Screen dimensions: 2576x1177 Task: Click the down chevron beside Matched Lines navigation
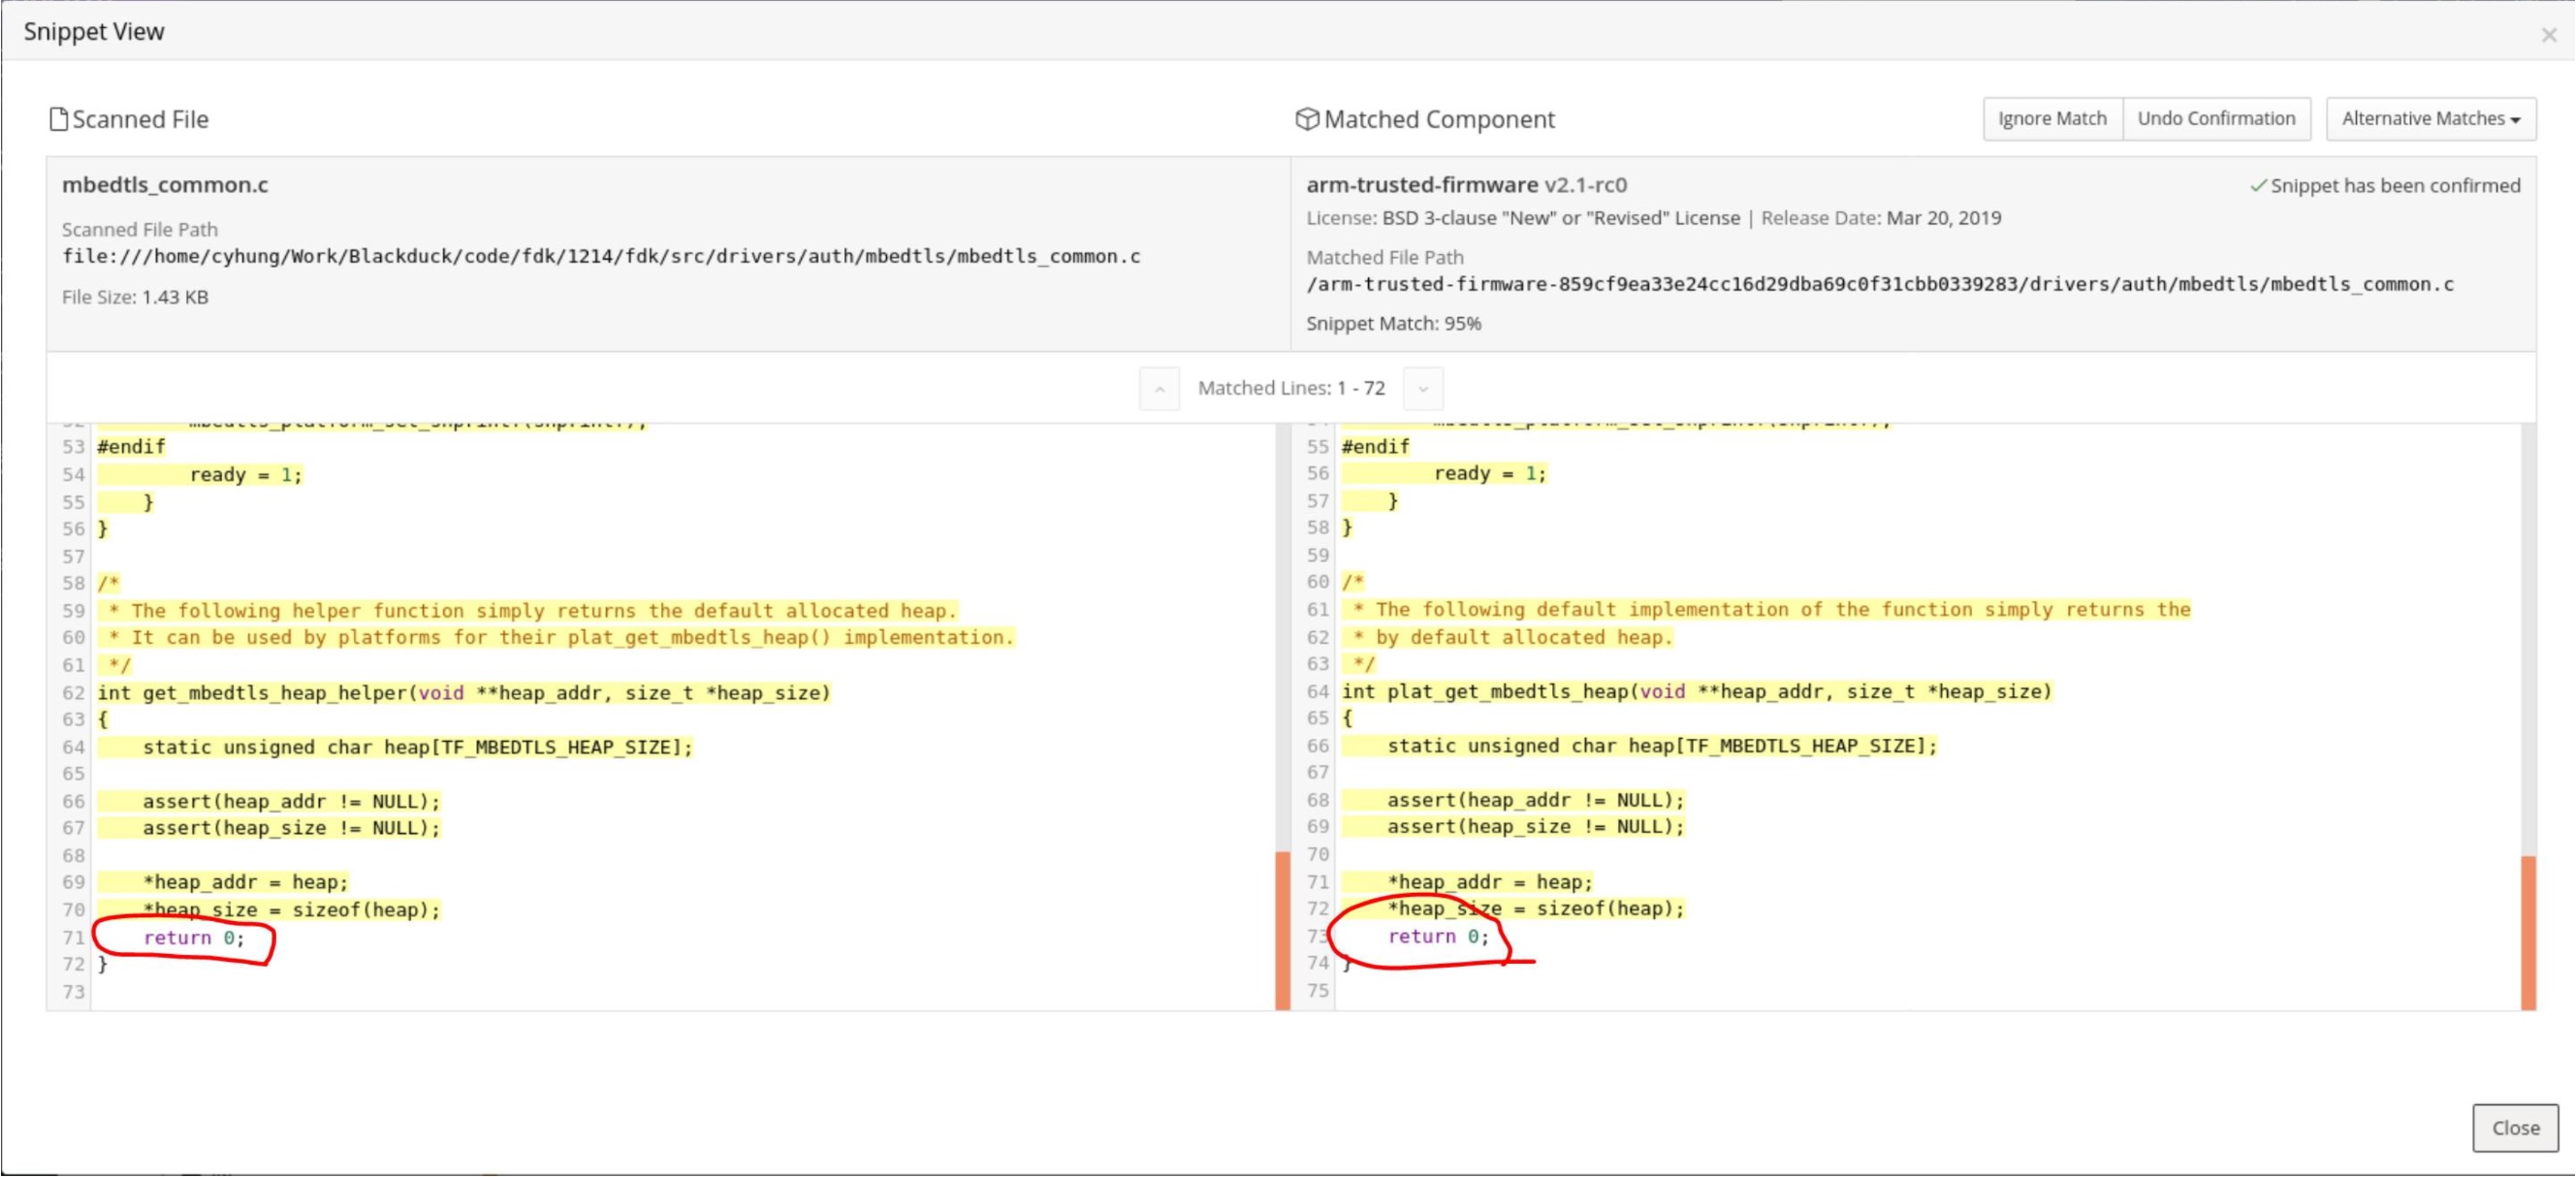(1423, 389)
